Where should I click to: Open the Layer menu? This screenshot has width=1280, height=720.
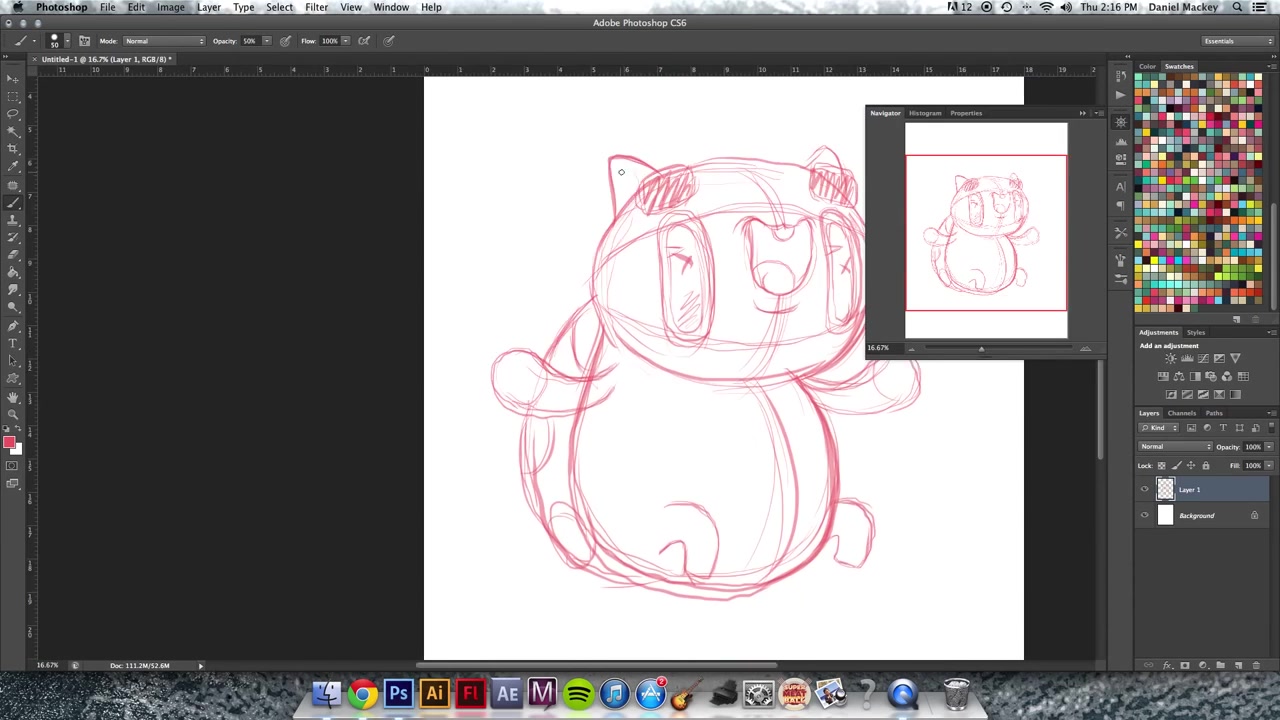point(208,7)
